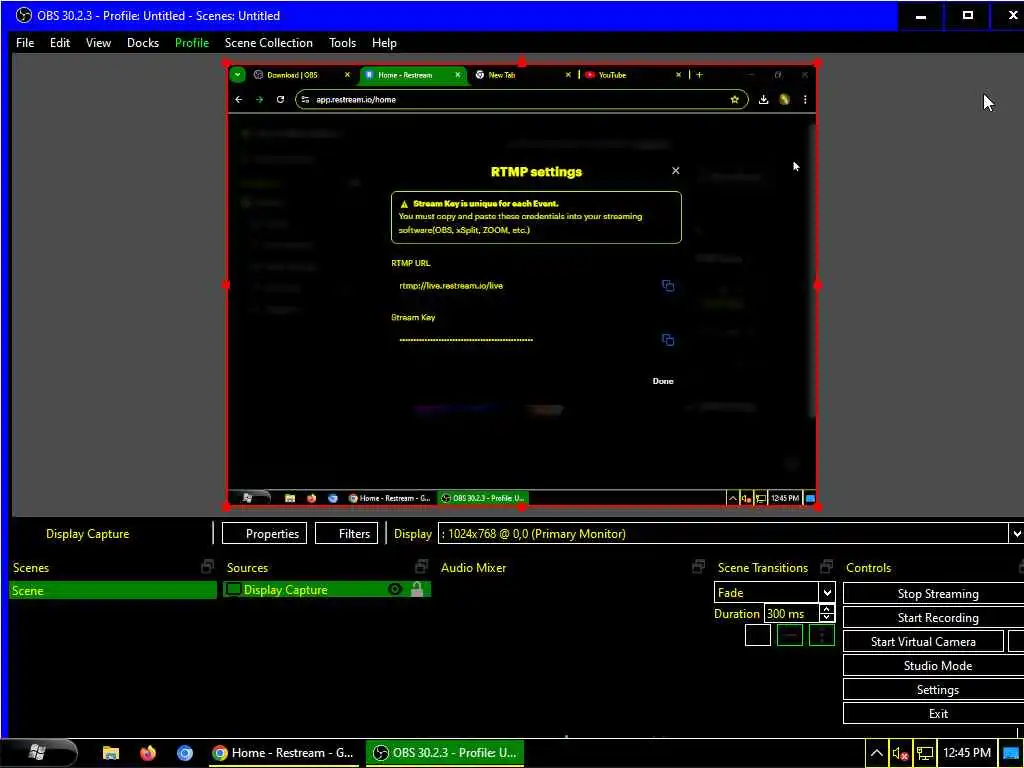This screenshot has width=1024, height=768.
Task: Open the Tools menu
Action: [x=342, y=42]
